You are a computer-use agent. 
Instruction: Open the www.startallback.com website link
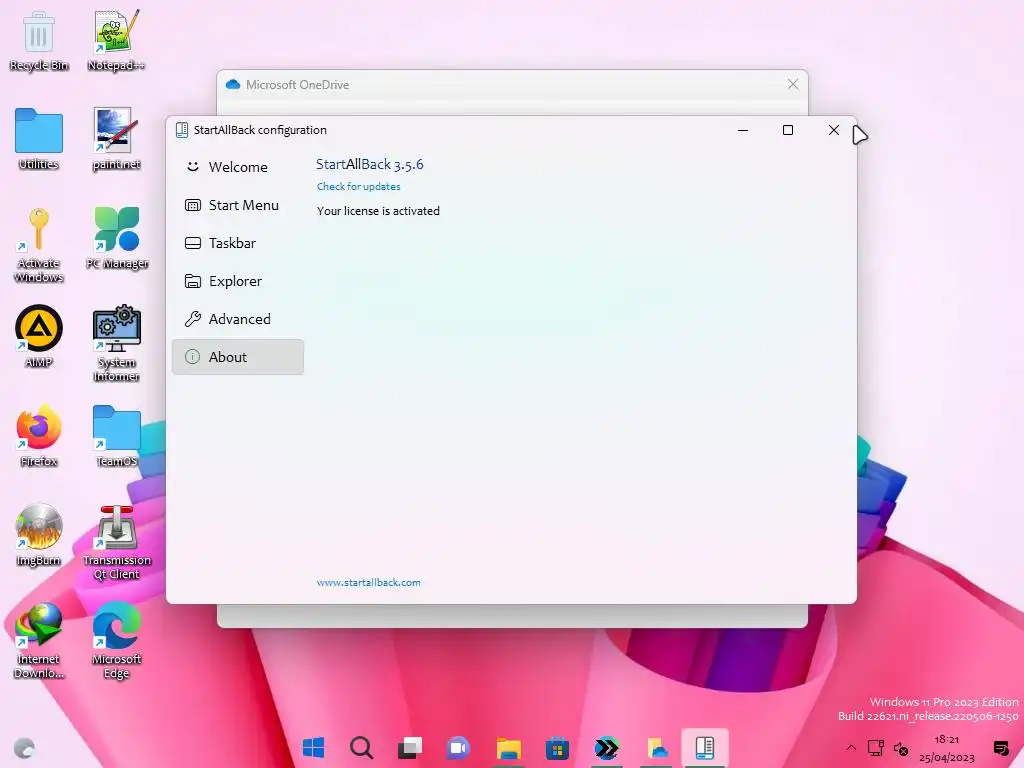click(368, 583)
